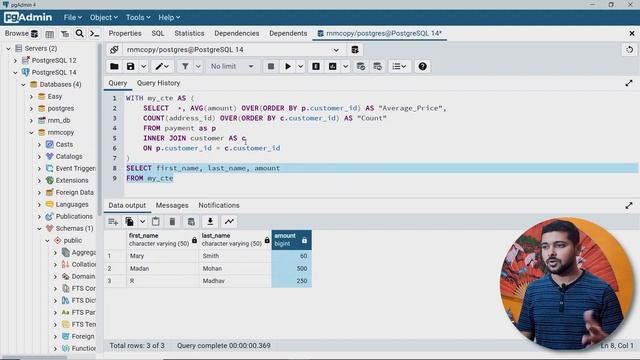This screenshot has height=360, width=640.
Task: Click the Delete trash icon in Data output
Action: [x=172, y=222]
